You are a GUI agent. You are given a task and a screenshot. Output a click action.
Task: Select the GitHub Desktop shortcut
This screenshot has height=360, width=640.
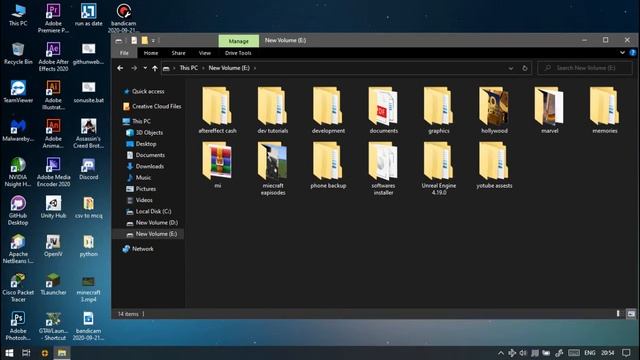point(18,211)
